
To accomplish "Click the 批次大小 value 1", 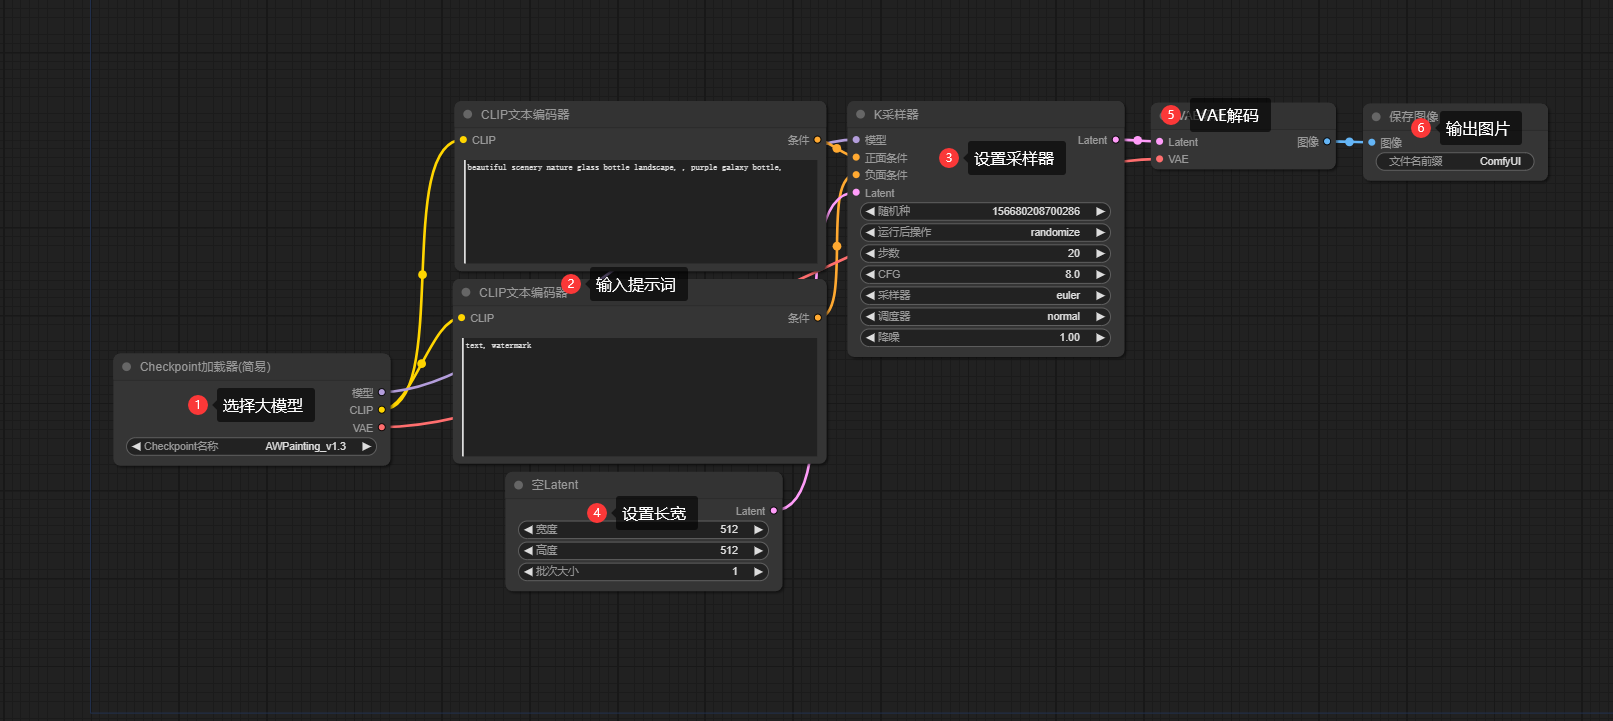I will point(735,572).
